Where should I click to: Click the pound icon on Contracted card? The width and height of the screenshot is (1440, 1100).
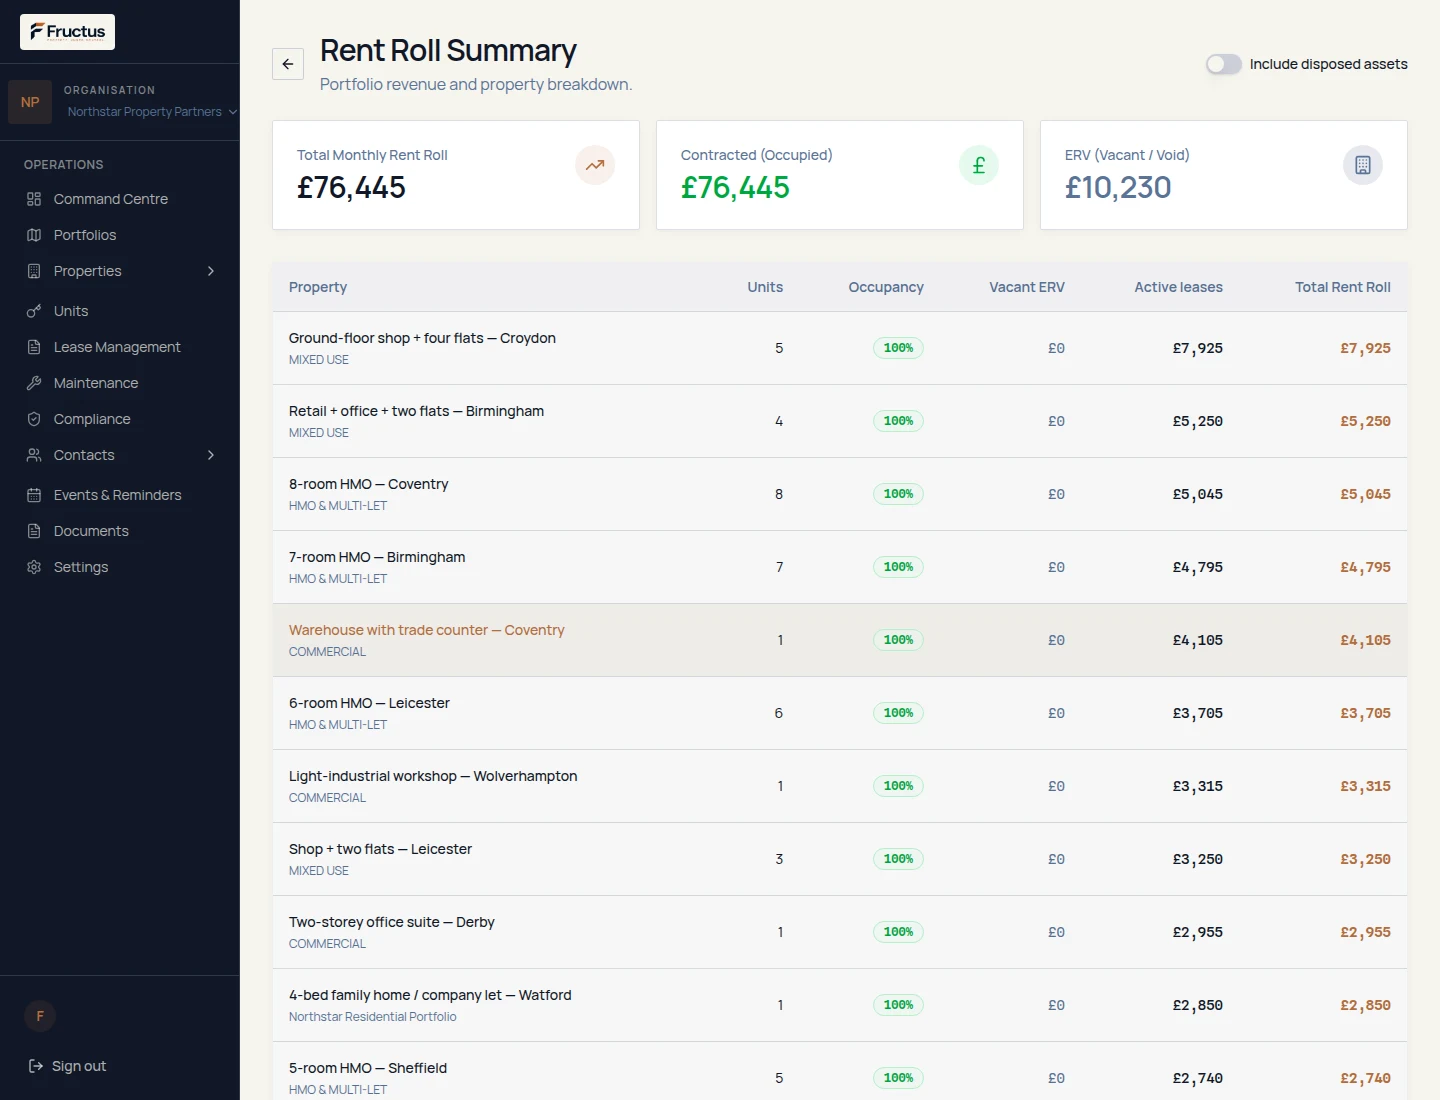tap(979, 165)
